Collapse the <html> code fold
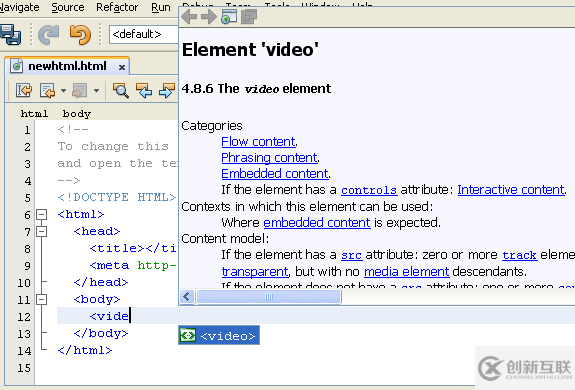 pyautogui.click(x=42, y=214)
